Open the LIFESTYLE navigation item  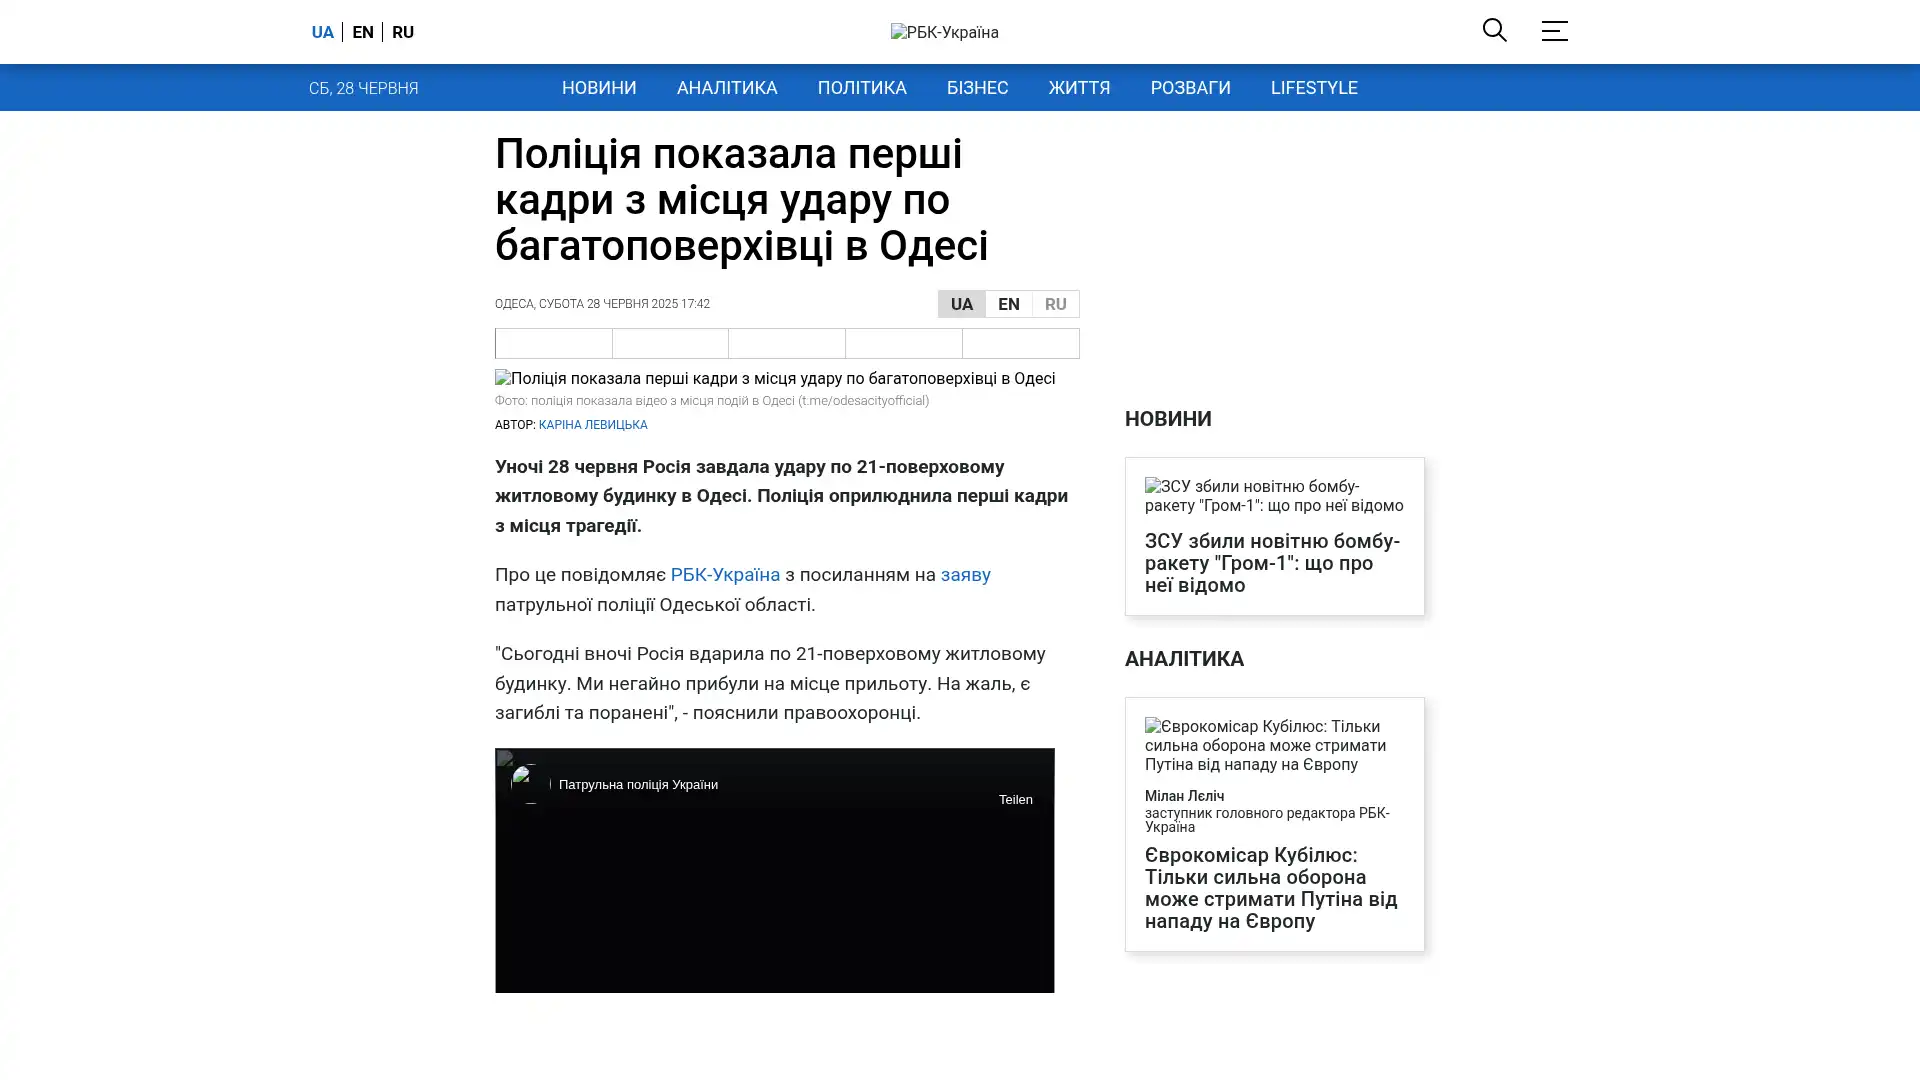[x=1313, y=88]
